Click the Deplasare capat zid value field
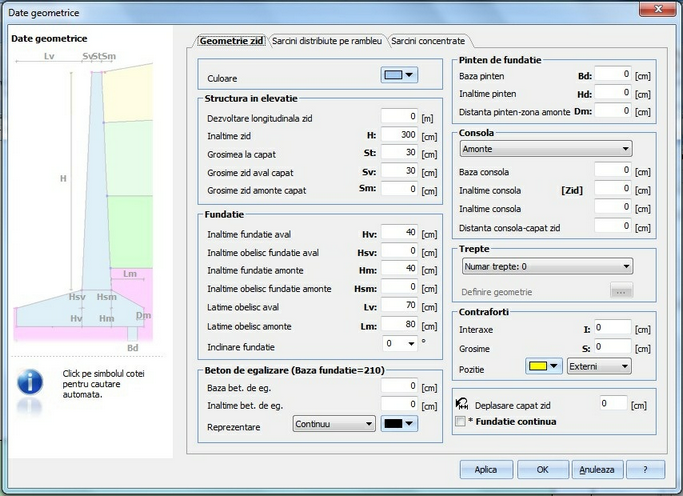Screen dimensions: 683x496 click(614, 403)
